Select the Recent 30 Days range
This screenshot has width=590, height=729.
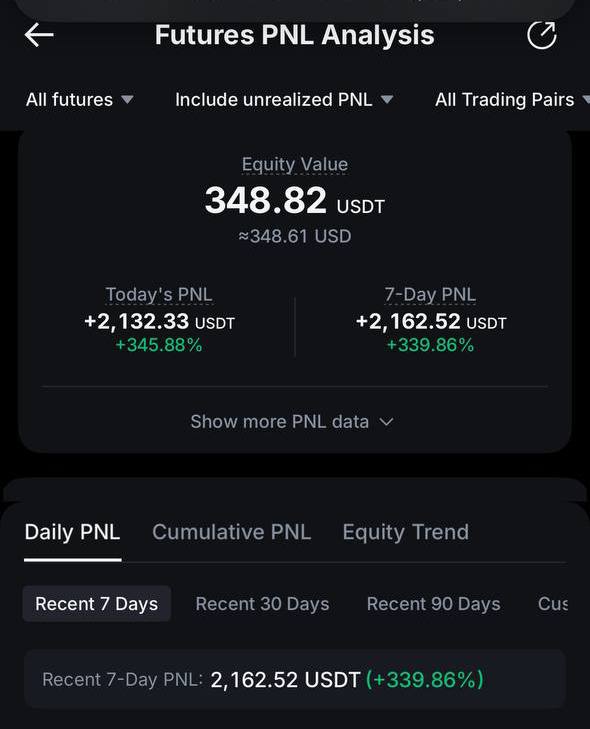tap(262, 604)
